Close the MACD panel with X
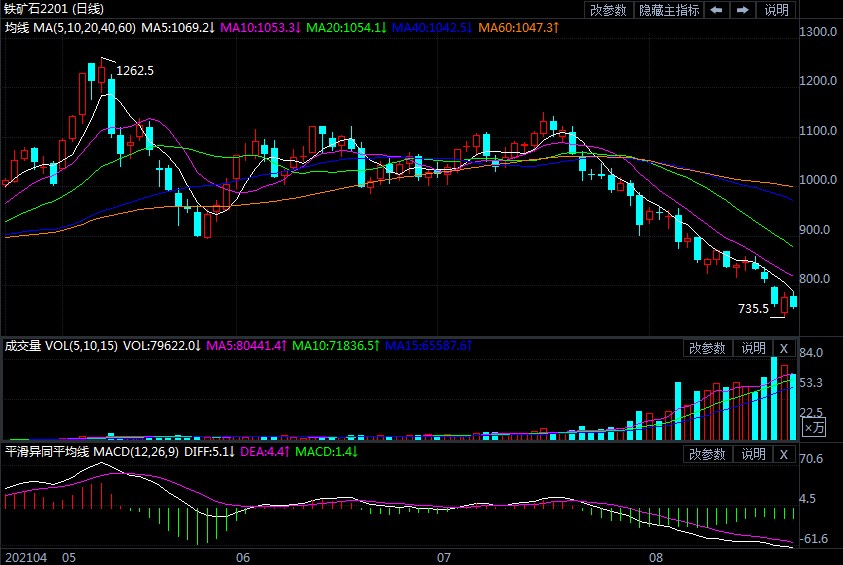This screenshot has height=565, width=843. tap(784, 454)
